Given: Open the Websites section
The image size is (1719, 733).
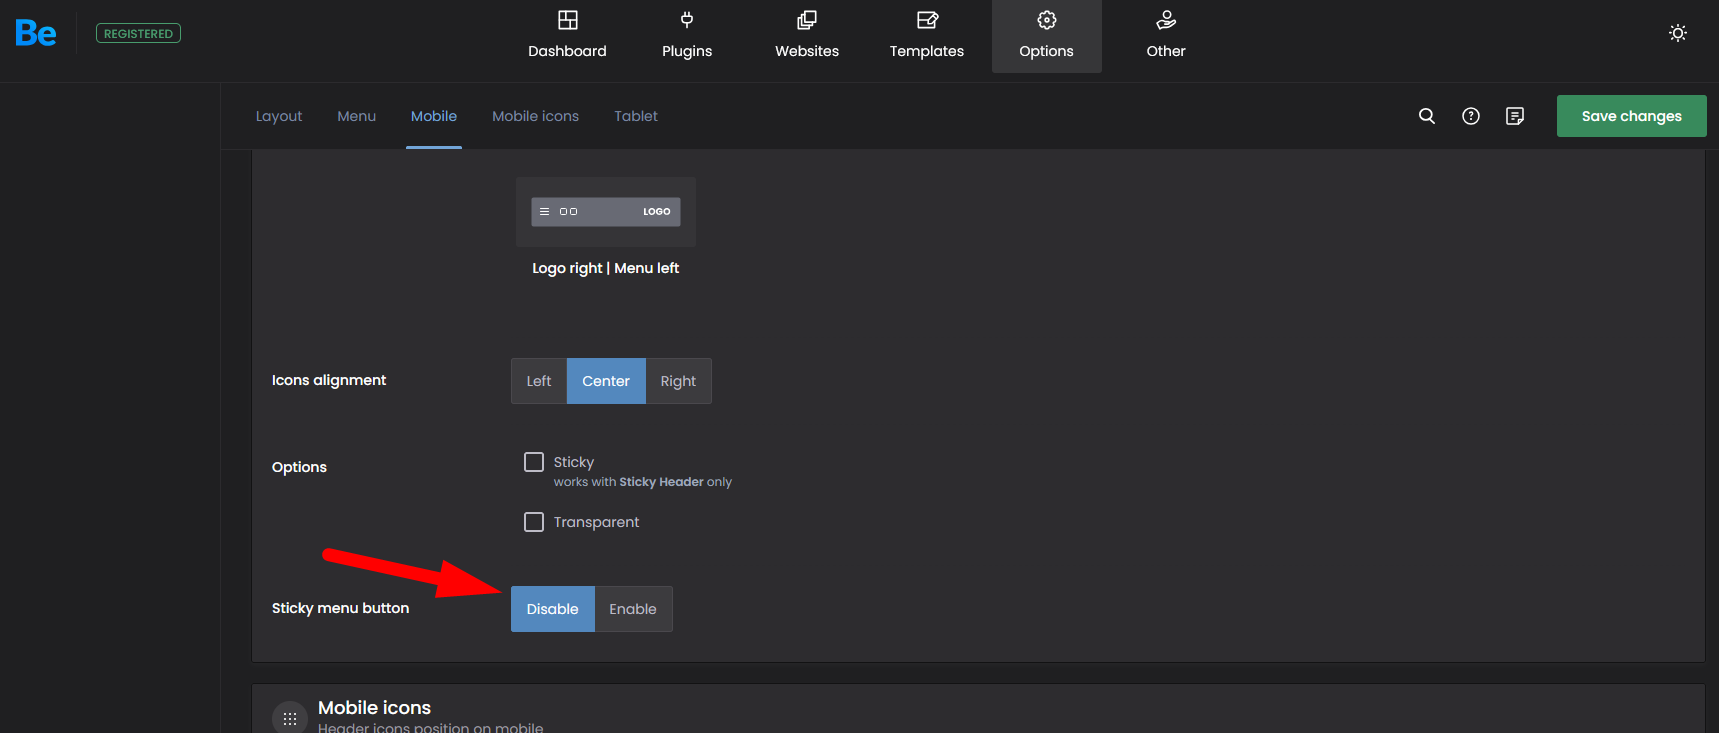Looking at the screenshot, I should coord(807,36).
